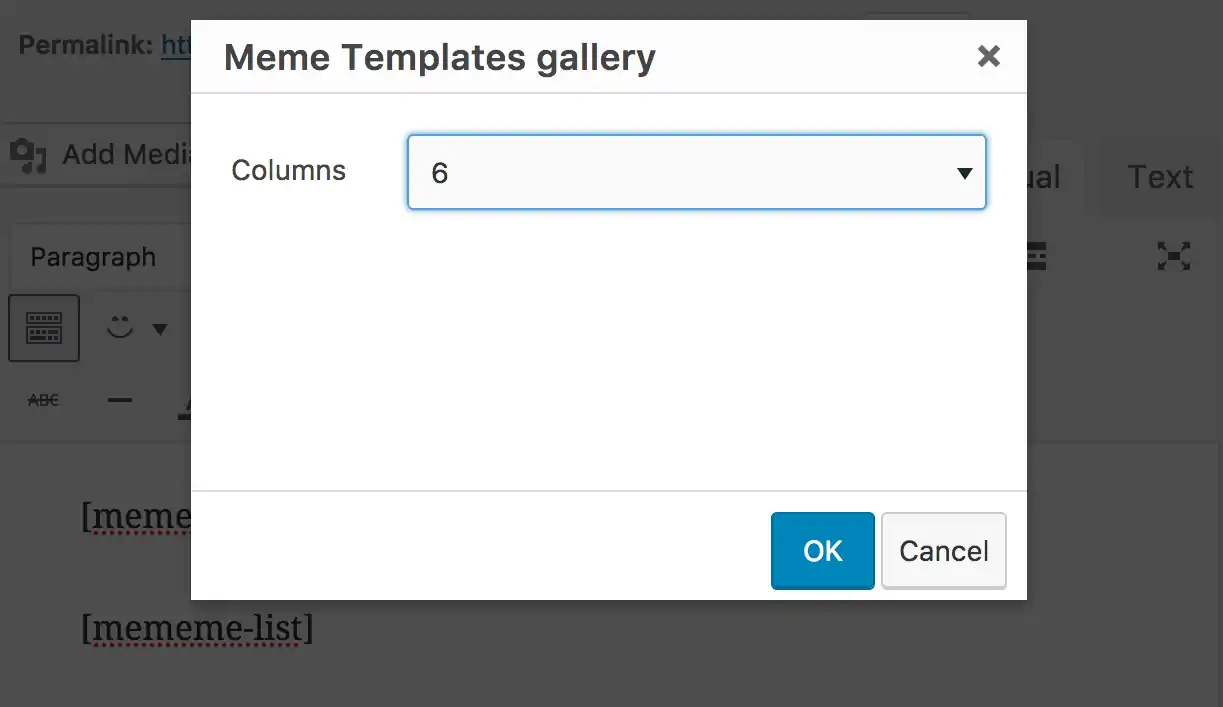Enter distraction-free fullscreen mode
This screenshot has width=1223, height=707.
tap(1174, 257)
